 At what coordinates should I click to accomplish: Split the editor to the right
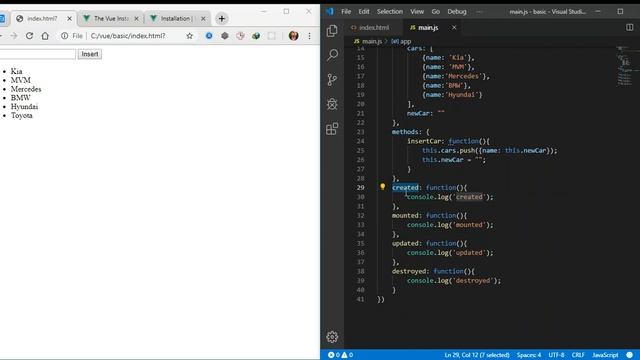click(629, 27)
